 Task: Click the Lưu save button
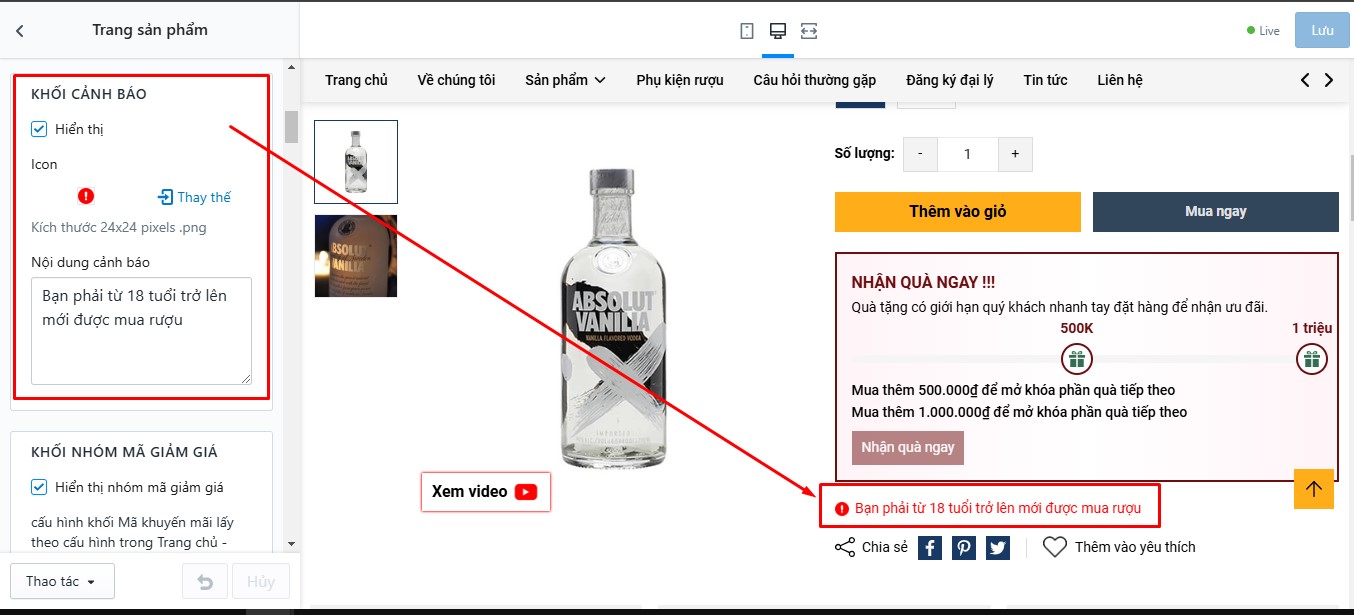(x=1322, y=30)
